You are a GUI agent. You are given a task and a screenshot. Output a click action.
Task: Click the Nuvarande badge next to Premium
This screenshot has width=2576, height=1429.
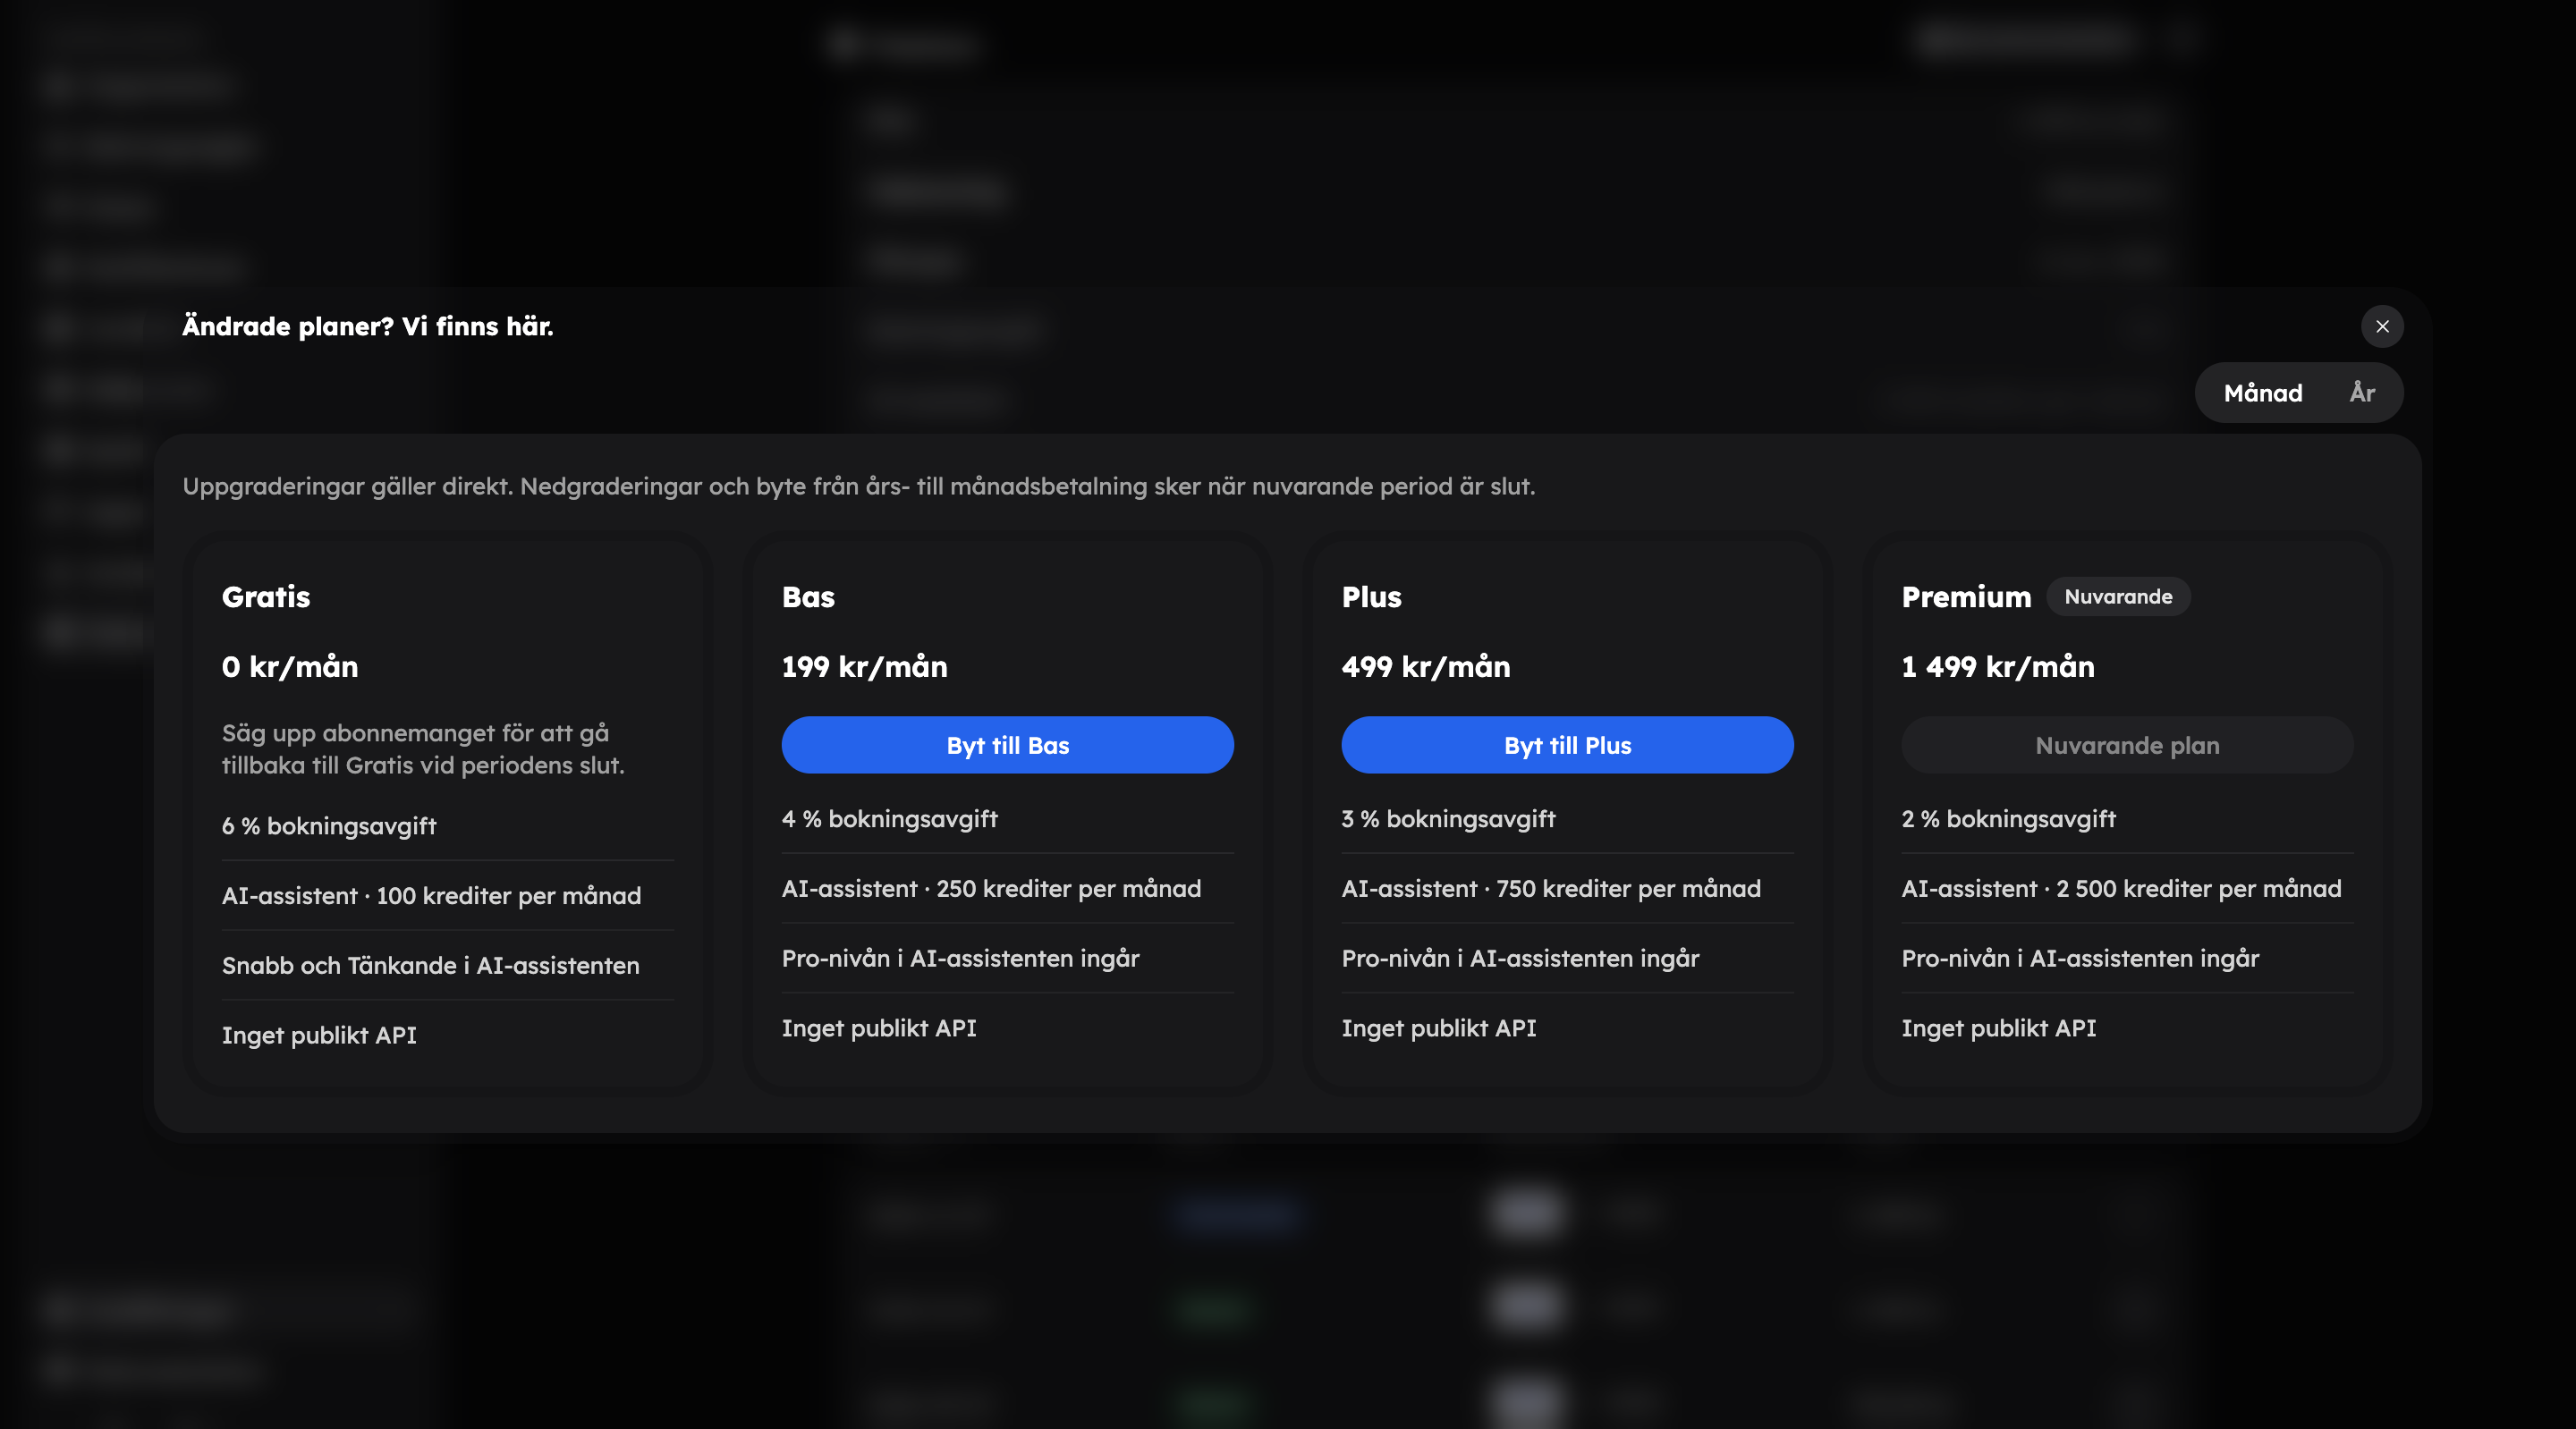click(x=2118, y=597)
